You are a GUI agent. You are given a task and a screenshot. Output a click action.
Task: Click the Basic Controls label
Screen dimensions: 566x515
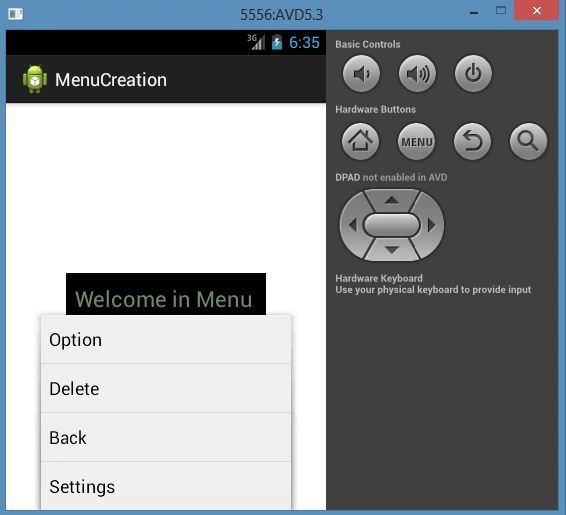367,44
